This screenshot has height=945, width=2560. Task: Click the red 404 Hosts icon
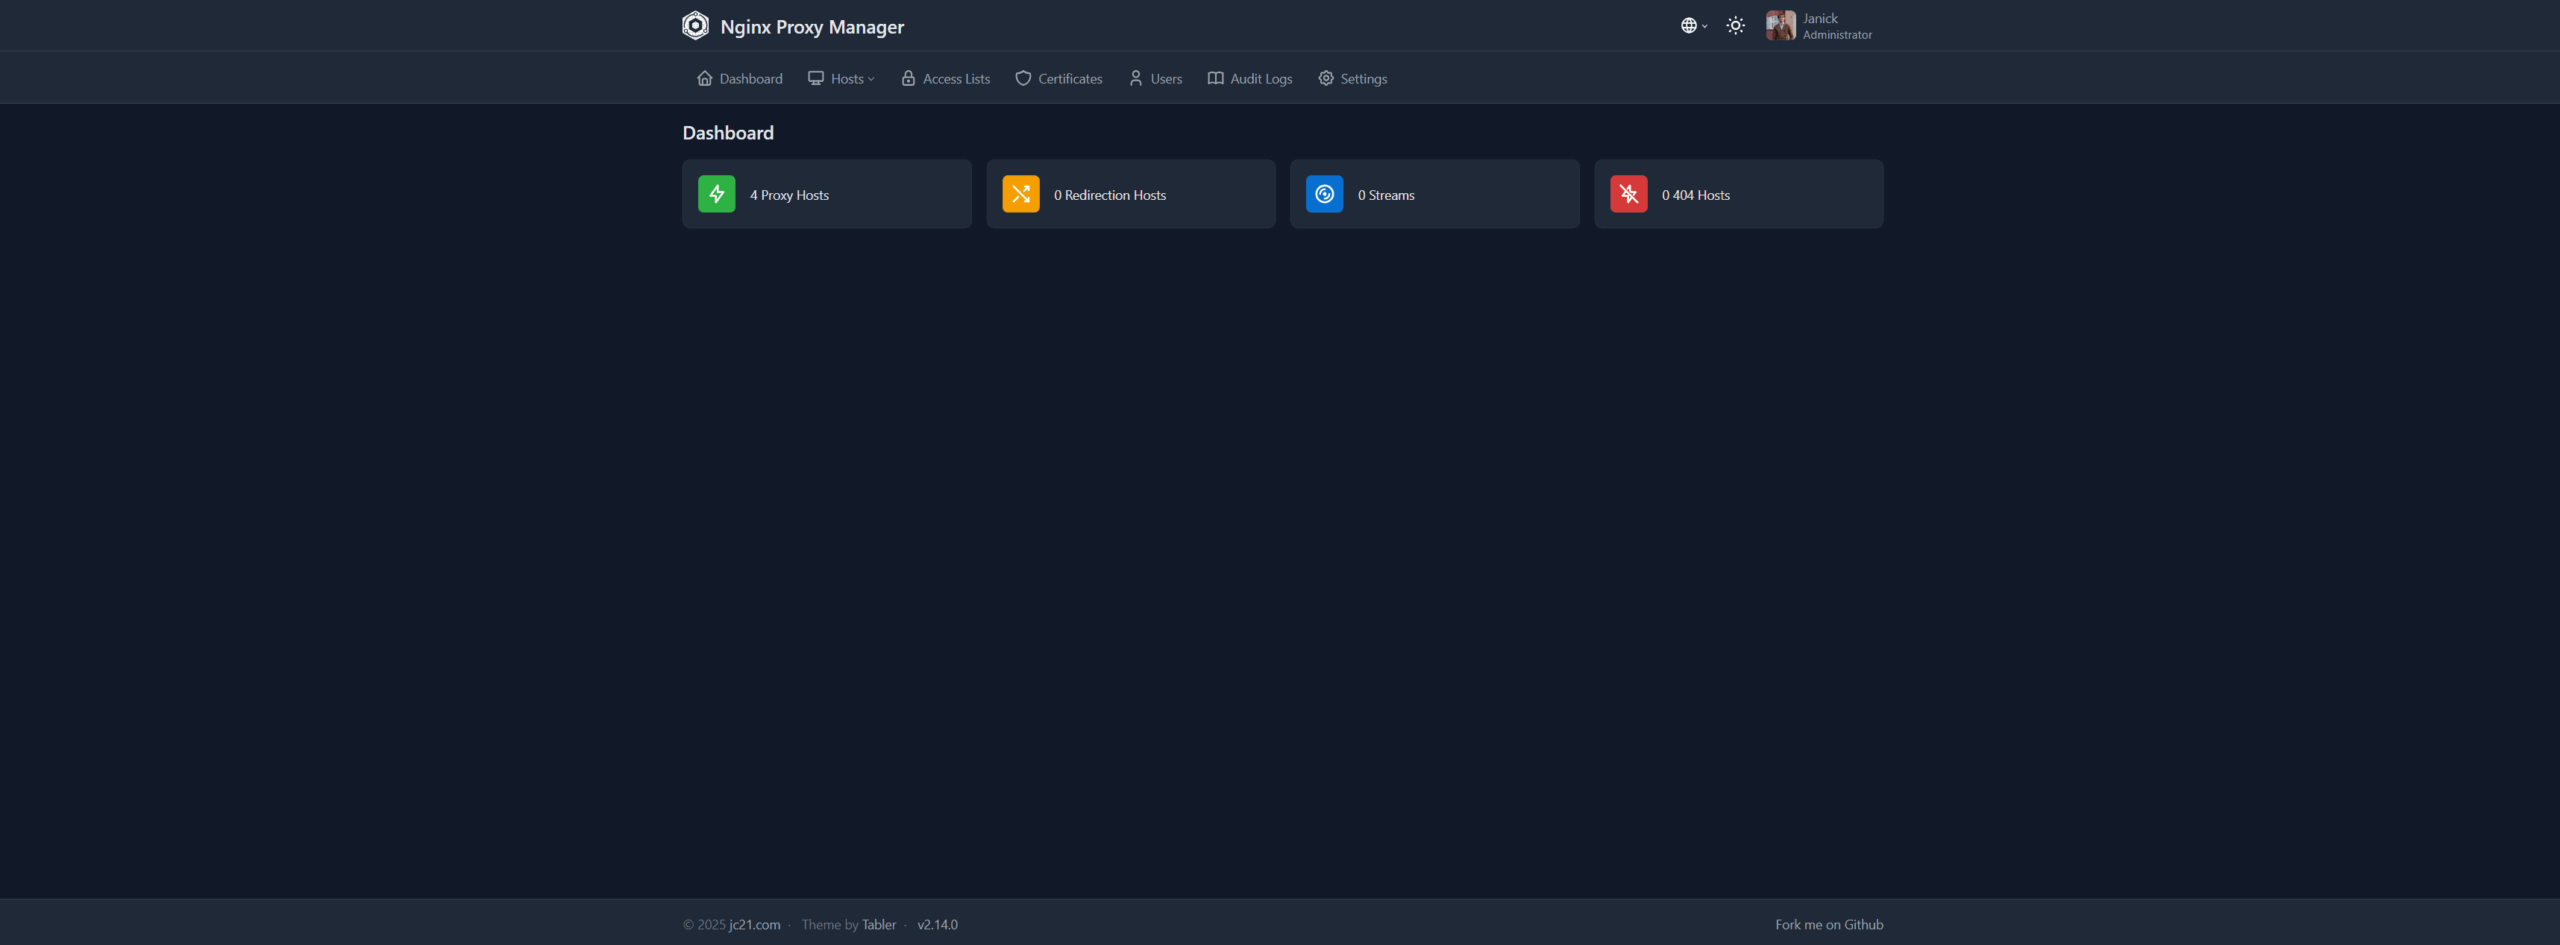pyautogui.click(x=1628, y=194)
